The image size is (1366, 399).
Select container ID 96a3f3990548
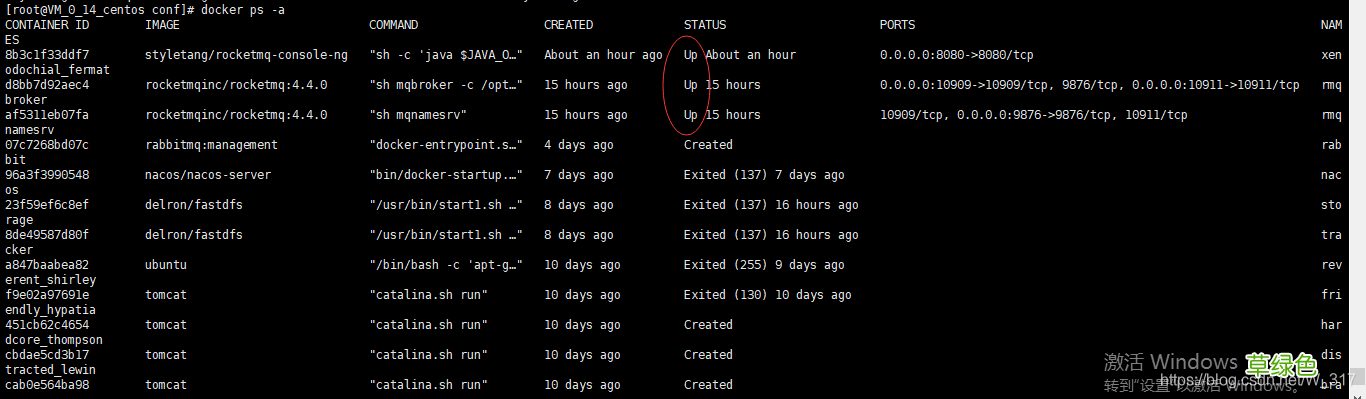(x=47, y=175)
